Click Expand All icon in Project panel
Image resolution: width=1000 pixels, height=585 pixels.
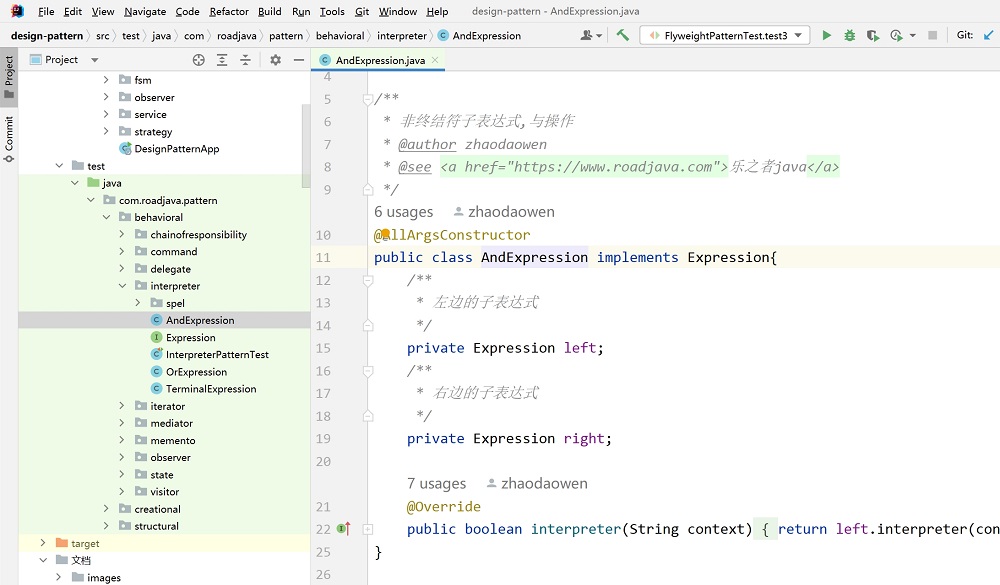pos(222,60)
